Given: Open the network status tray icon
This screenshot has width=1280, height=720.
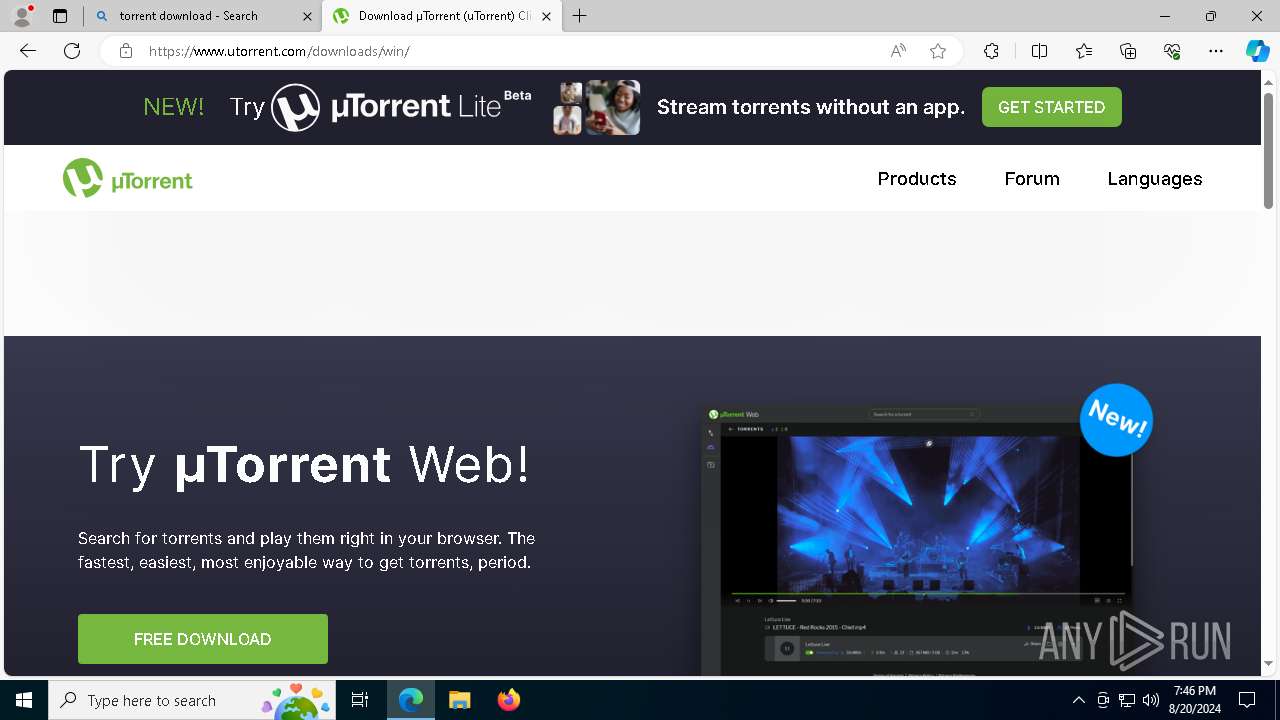Looking at the screenshot, I should (x=1127, y=700).
